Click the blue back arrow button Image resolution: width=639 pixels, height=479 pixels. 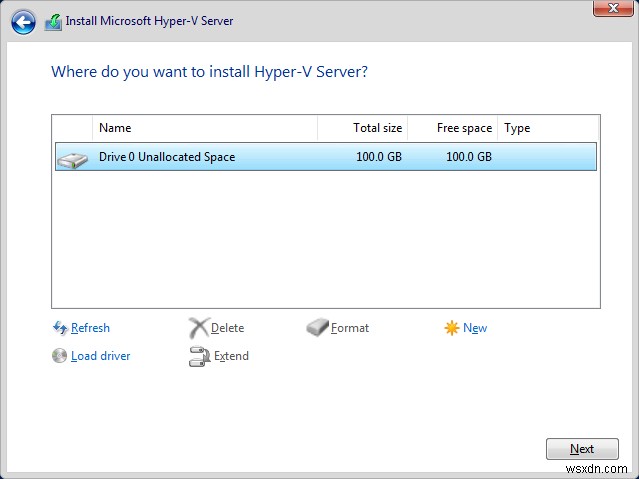coord(24,21)
